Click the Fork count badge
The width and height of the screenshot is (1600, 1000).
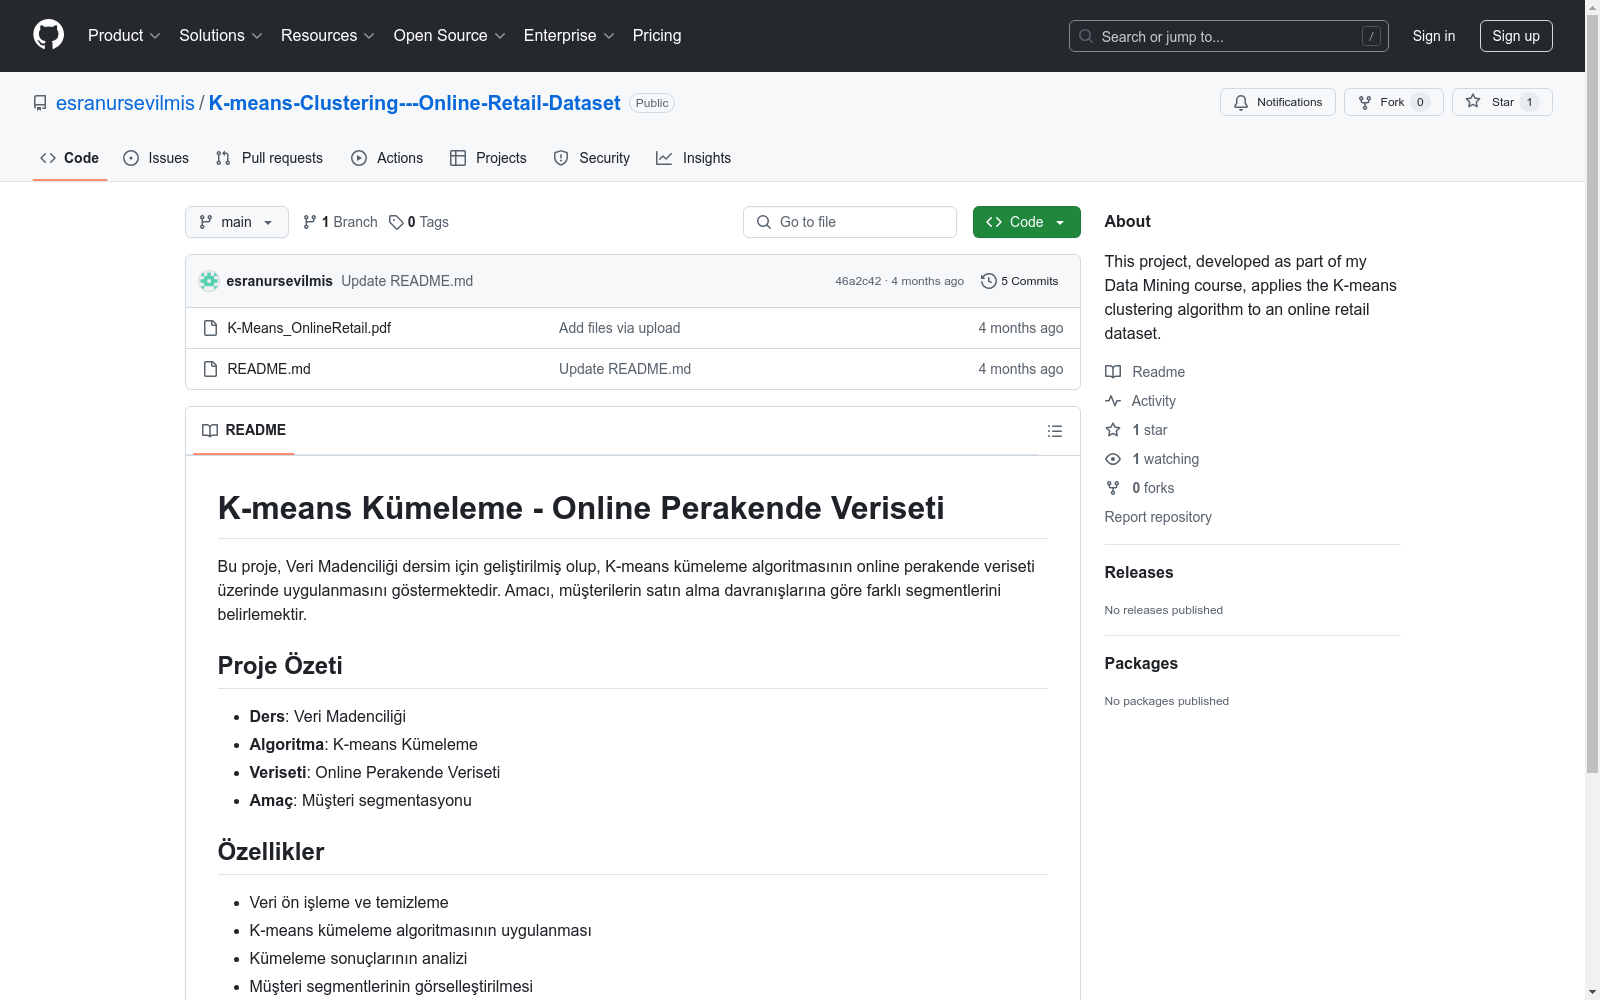click(1420, 102)
